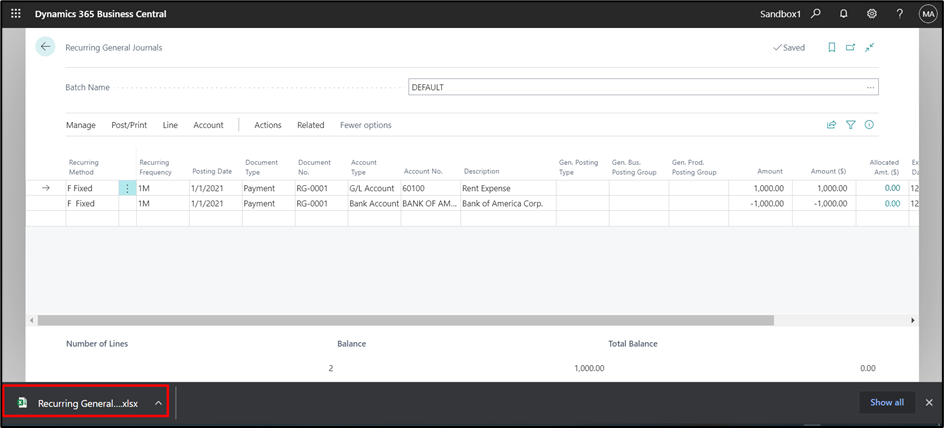
Task: Show the FactBox information icon
Action: click(869, 125)
